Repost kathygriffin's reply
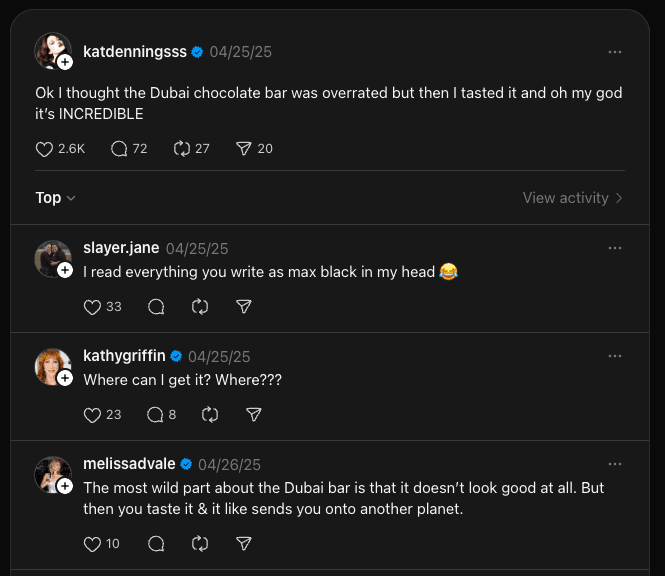The image size is (665, 576). tap(209, 415)
